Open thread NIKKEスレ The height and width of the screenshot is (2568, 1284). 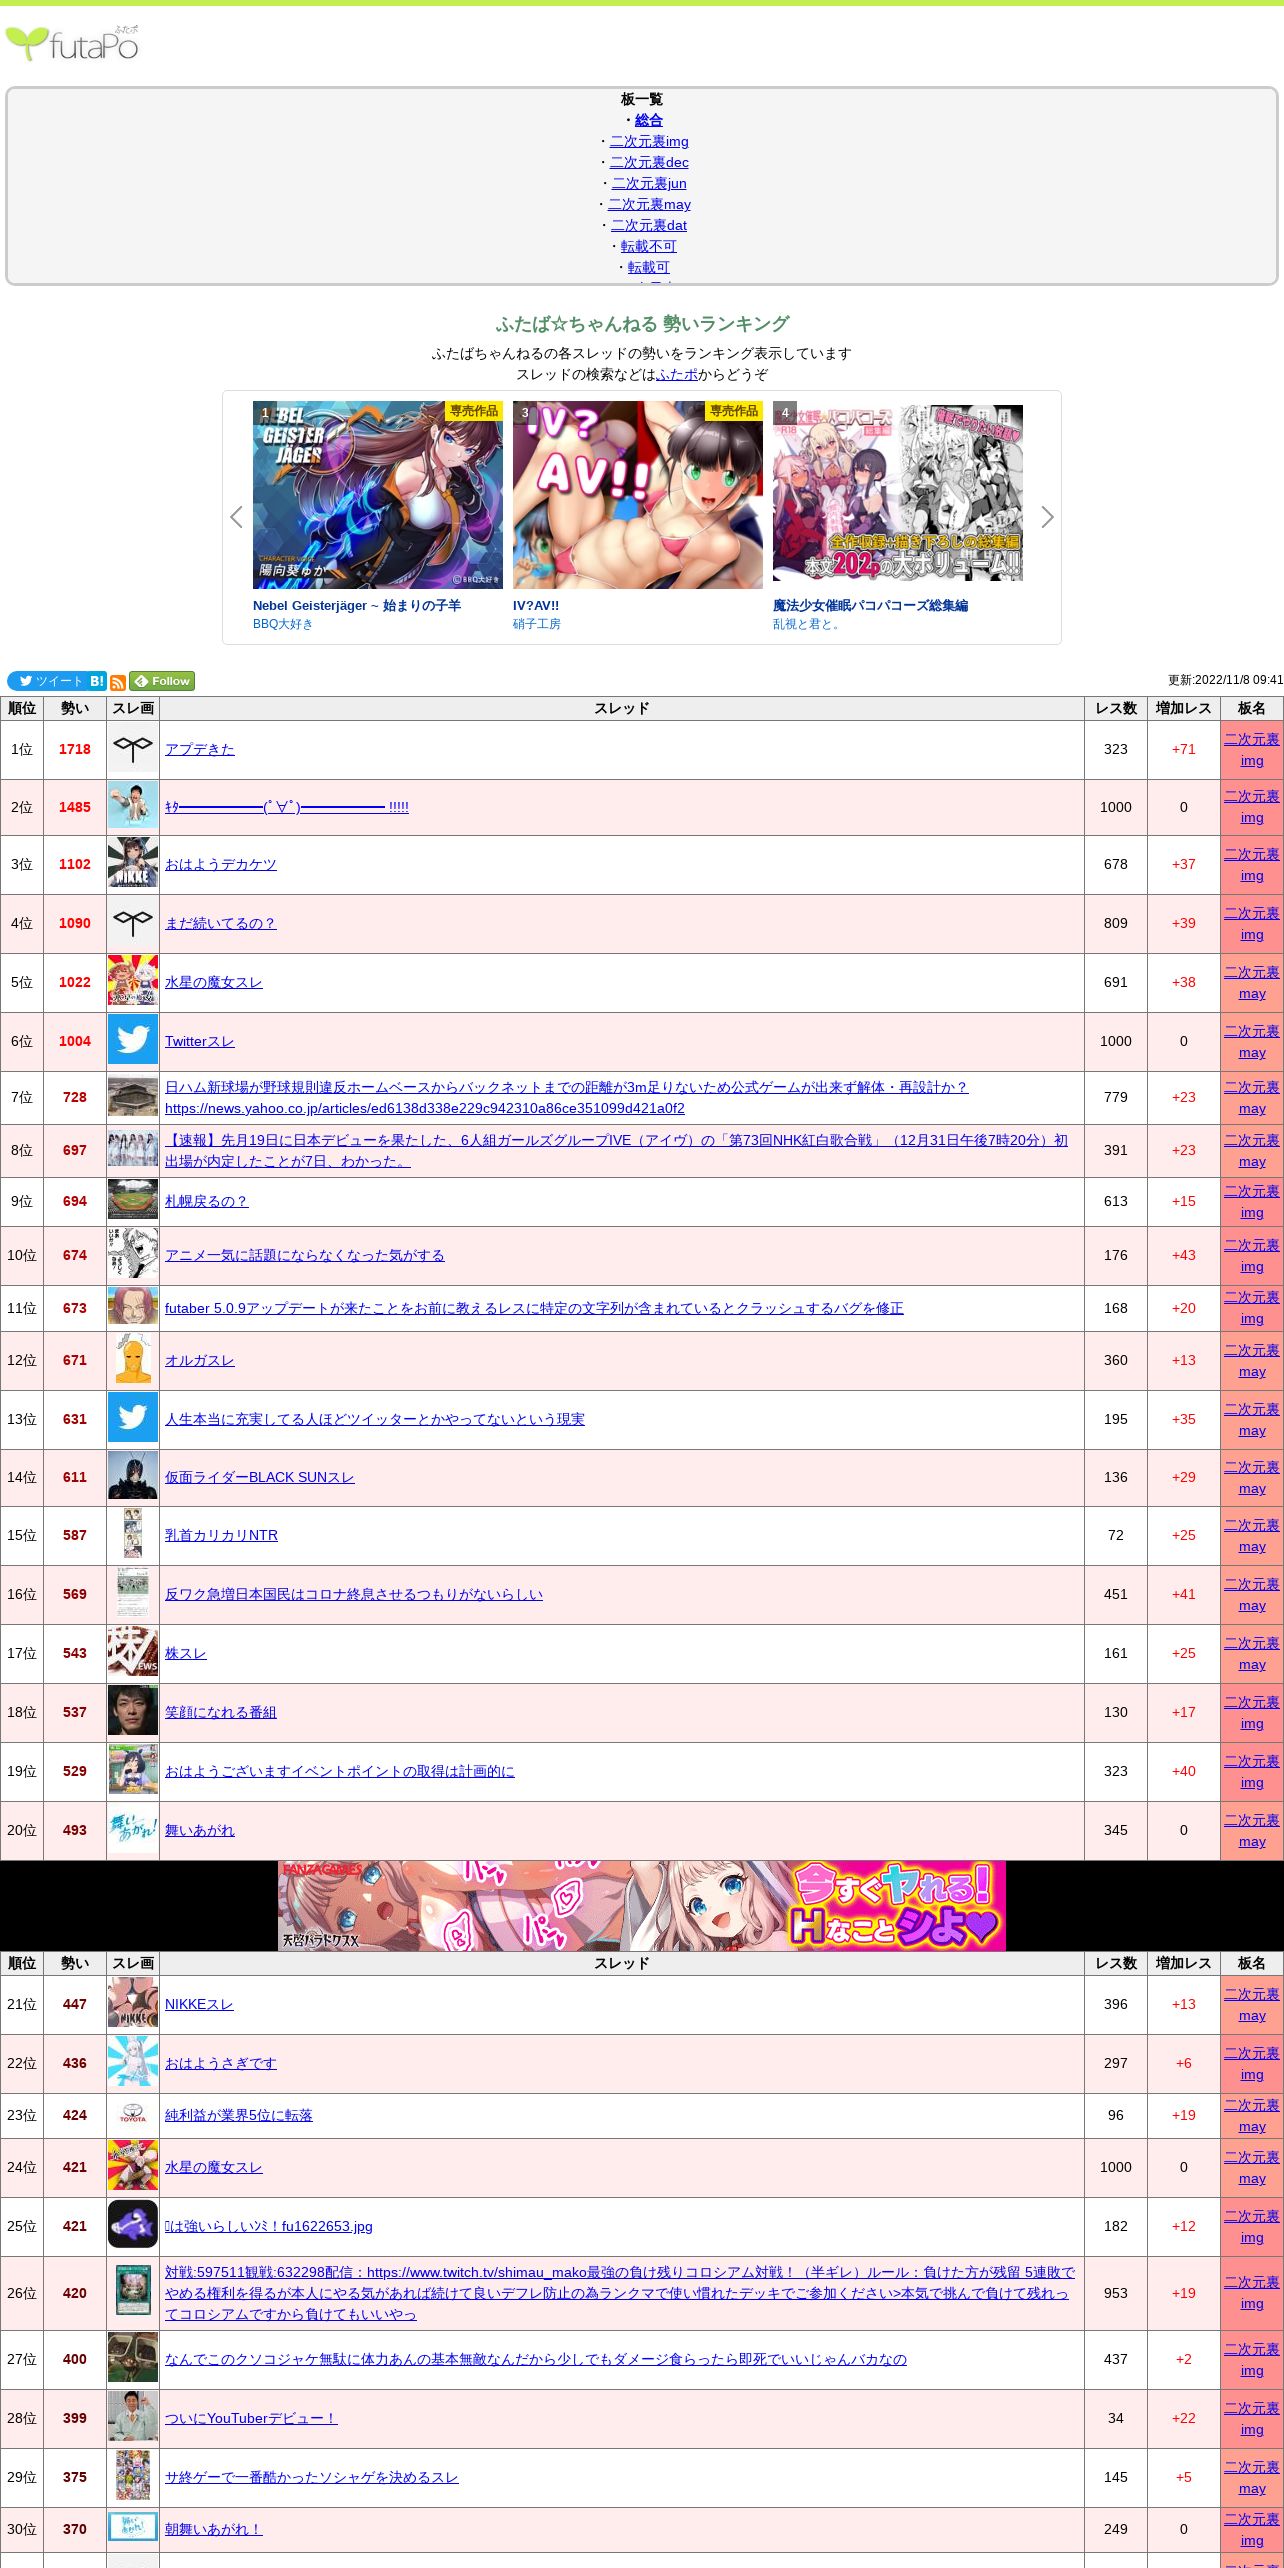click(x=199, y=2004)
